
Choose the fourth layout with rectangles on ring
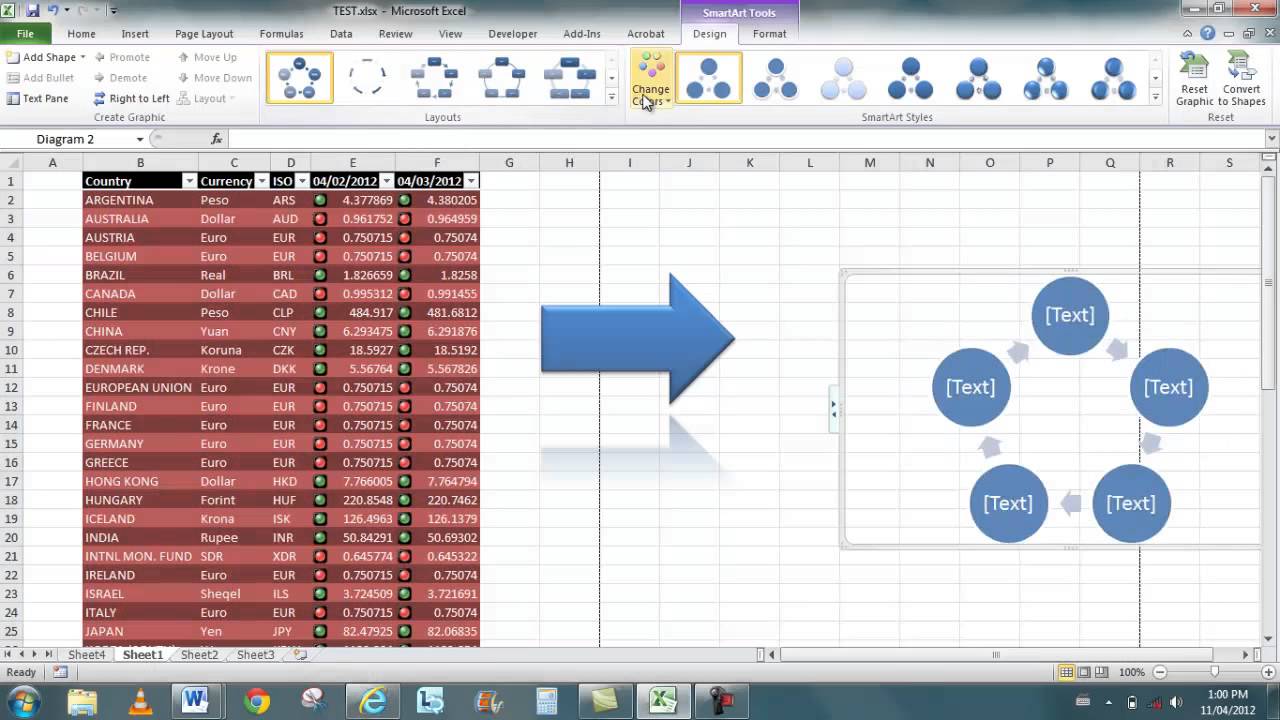point(502,78)
